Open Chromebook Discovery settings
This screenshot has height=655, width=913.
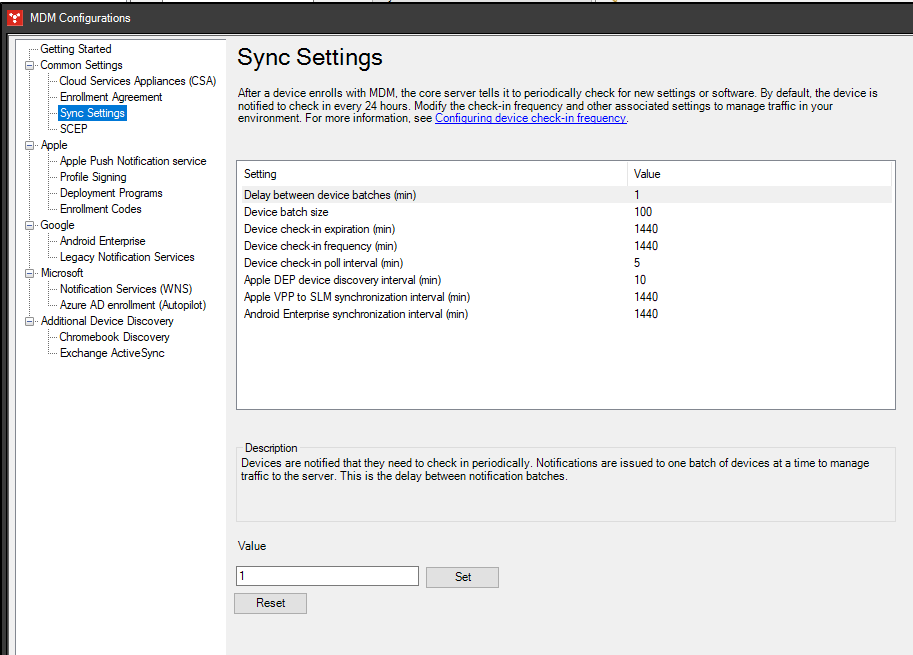pos(114,337)
